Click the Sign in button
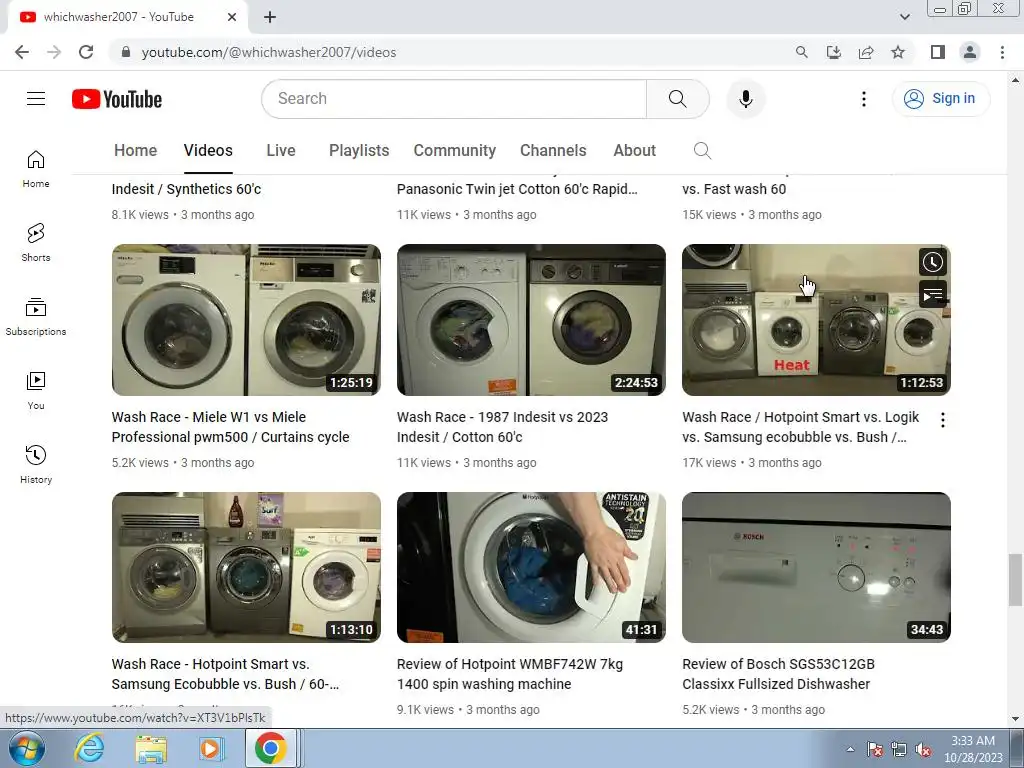 point(940,99)
